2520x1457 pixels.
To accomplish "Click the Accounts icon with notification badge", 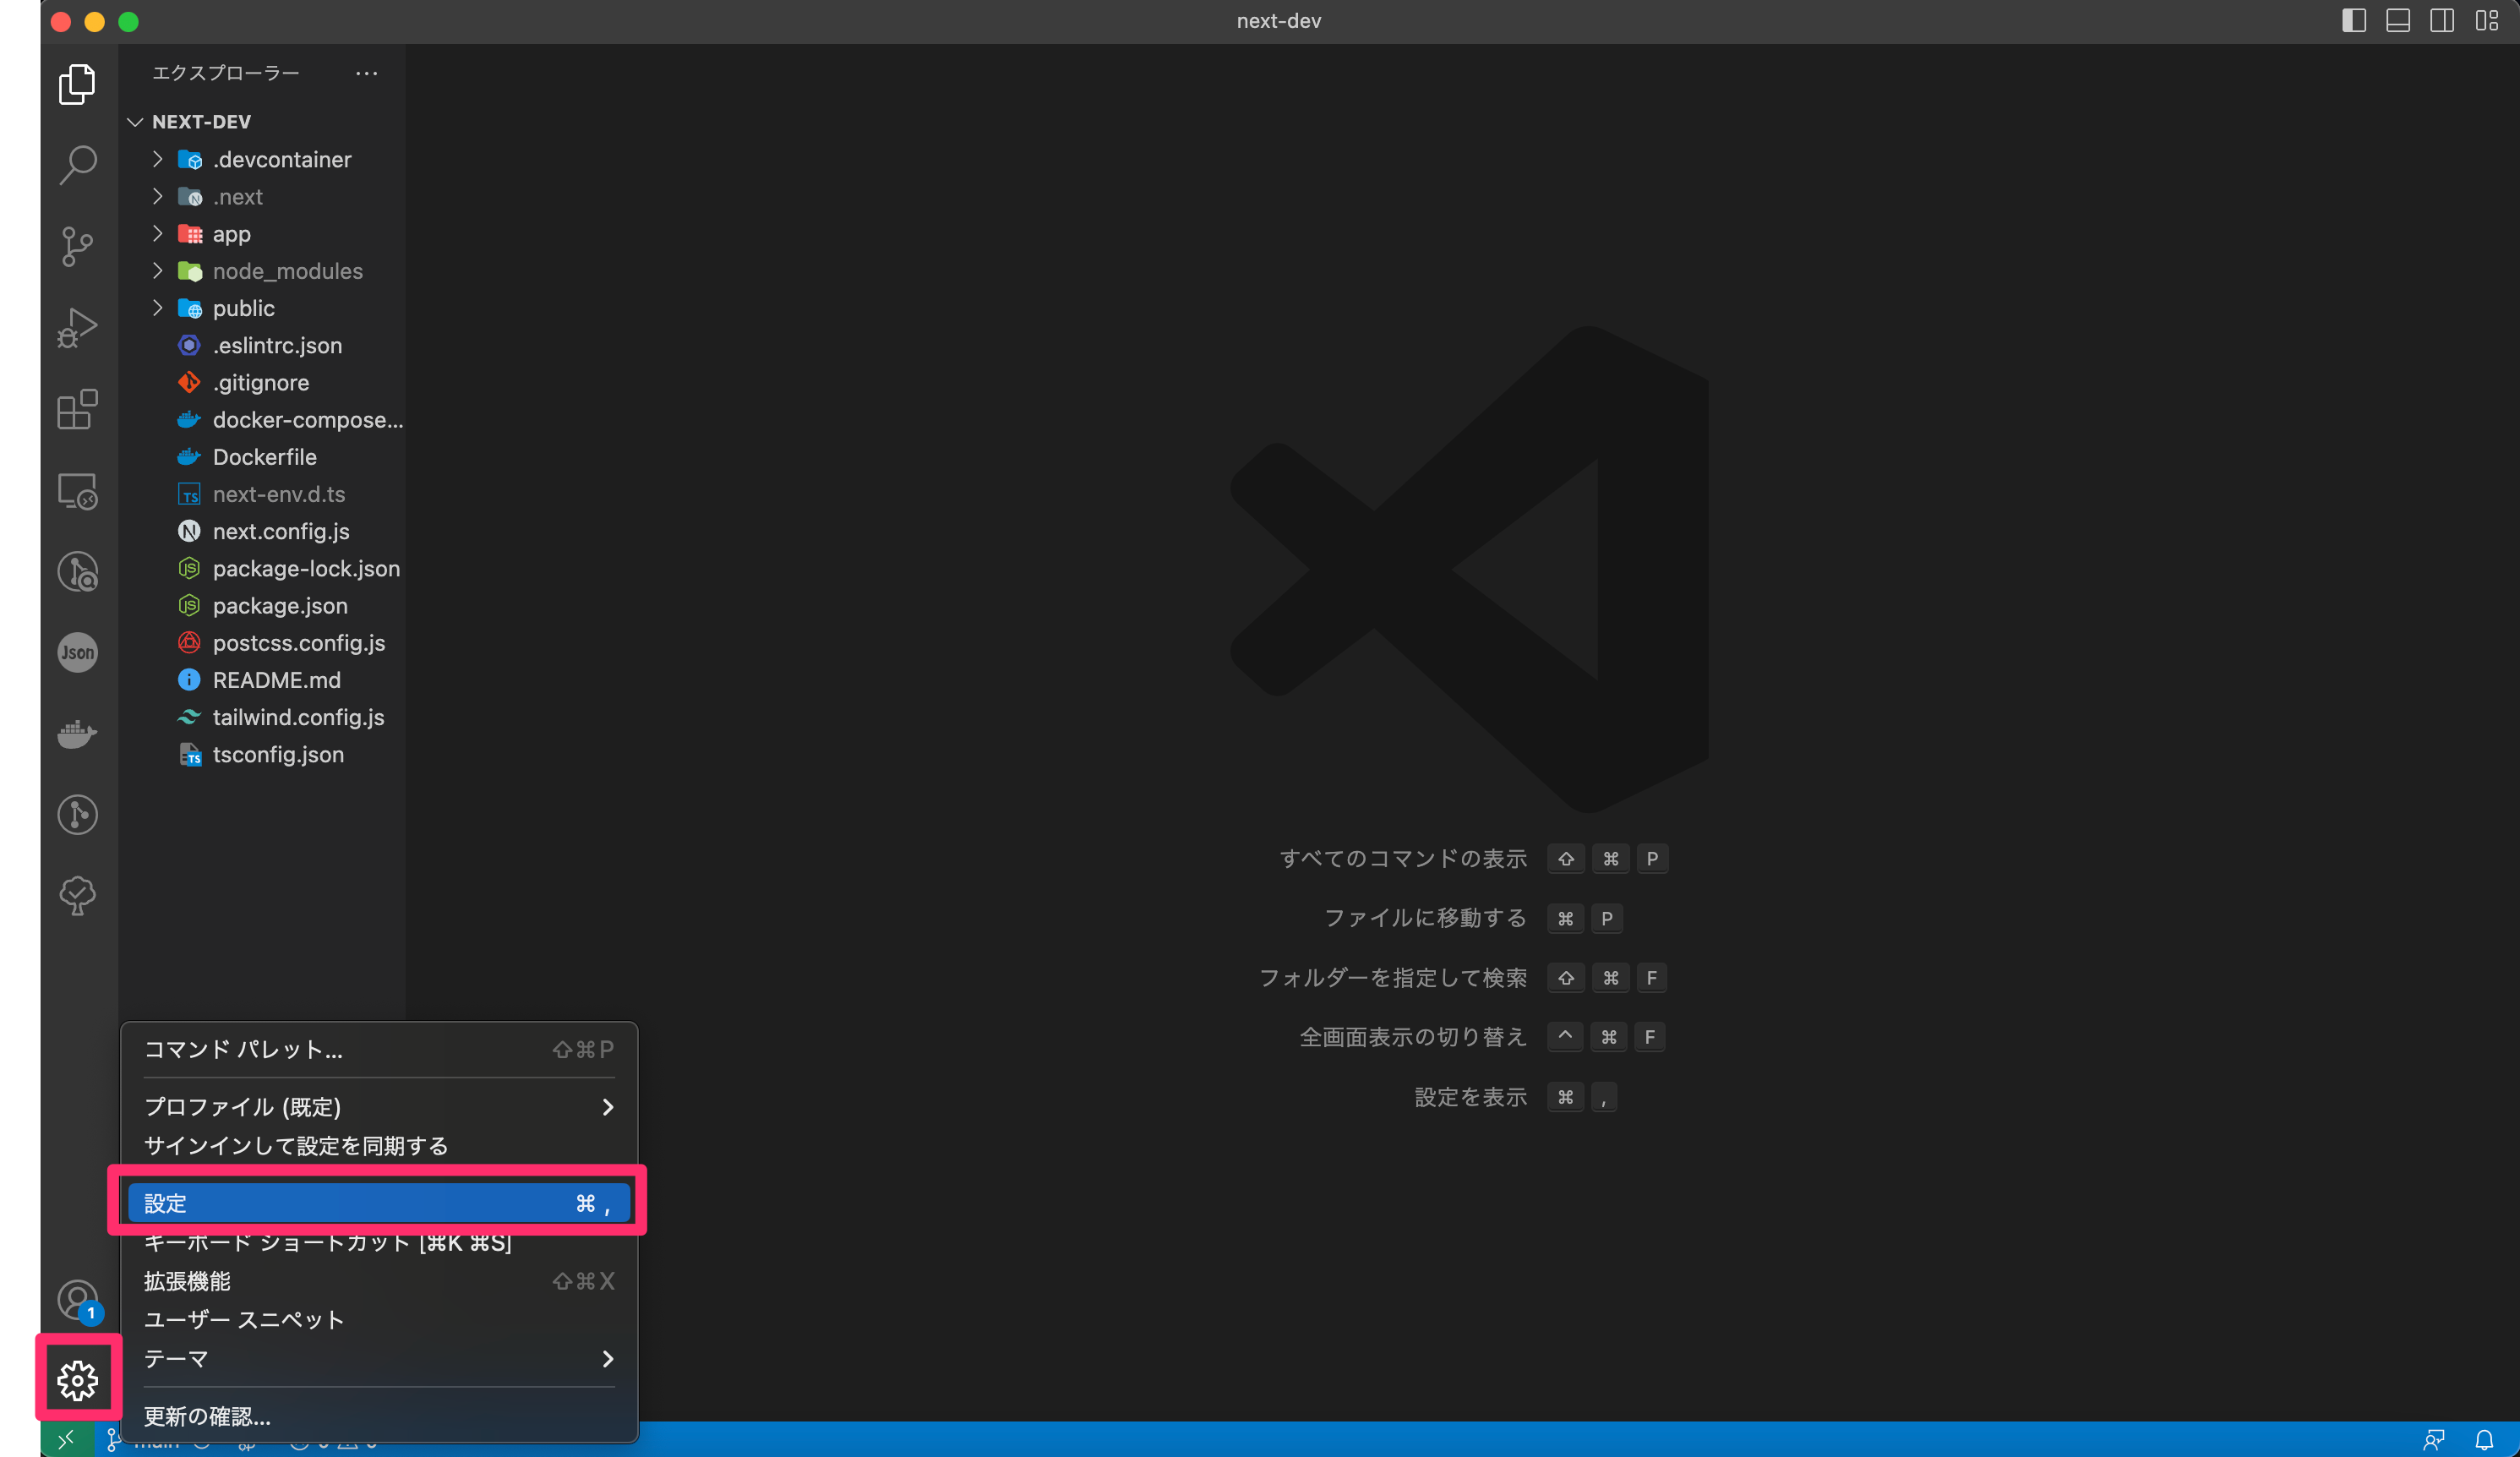I will [77, 1301].
